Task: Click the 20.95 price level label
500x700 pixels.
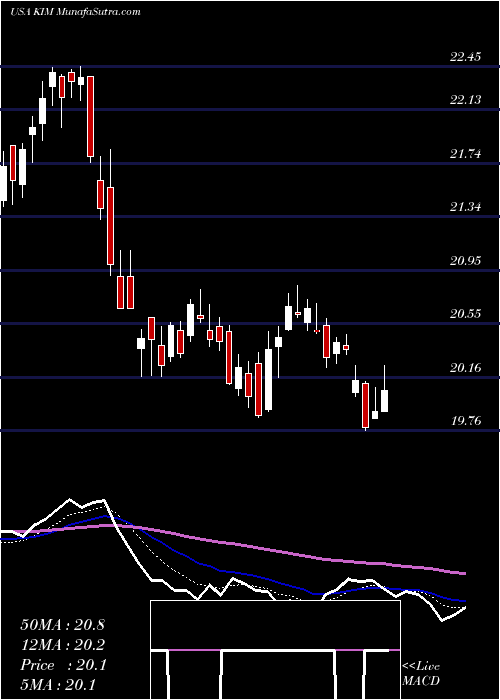Action: point(466,260)
